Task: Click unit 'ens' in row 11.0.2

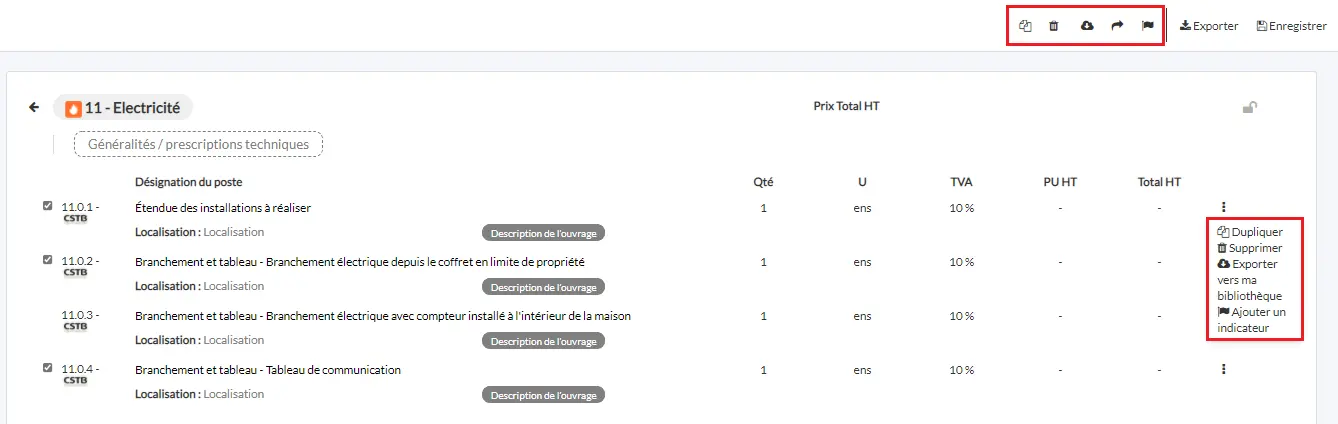Action: pyautogui.click(x=862, y=262)
